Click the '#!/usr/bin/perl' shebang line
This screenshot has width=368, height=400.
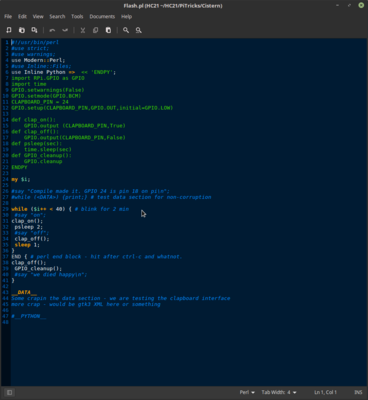pyautogui.click(x=35, y=42)
